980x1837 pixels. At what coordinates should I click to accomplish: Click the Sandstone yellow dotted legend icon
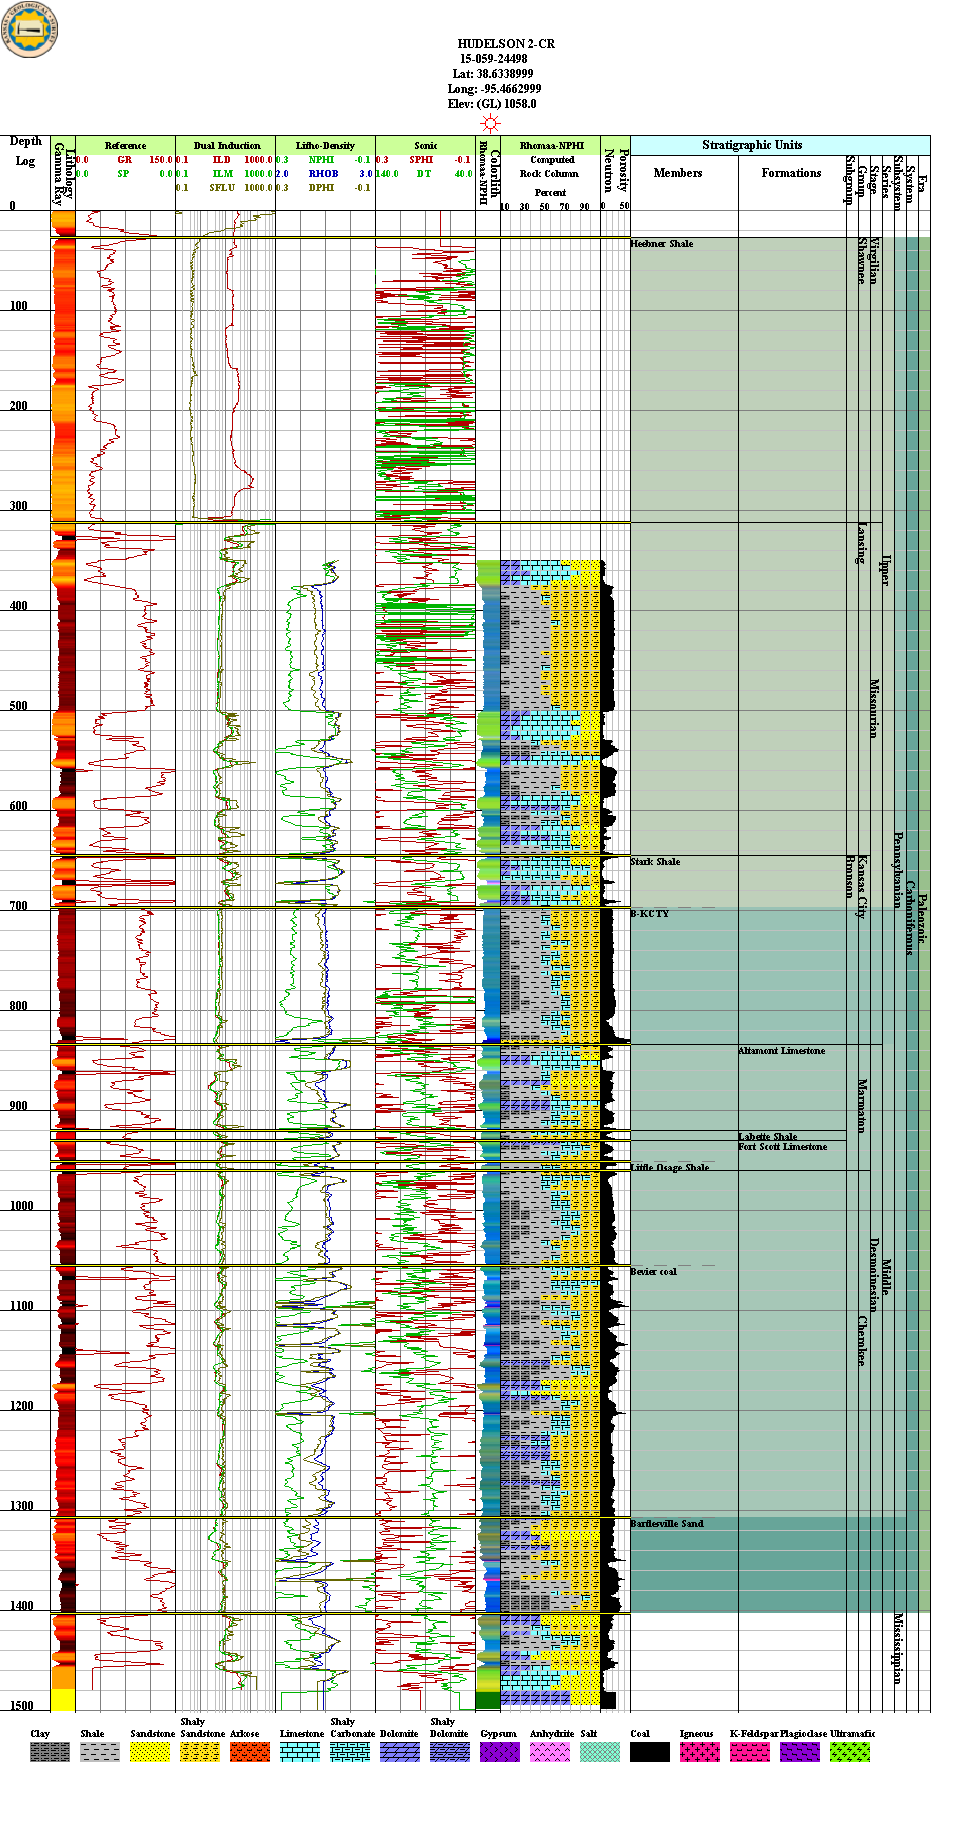pyautogui.click(x=149, y=1751)
